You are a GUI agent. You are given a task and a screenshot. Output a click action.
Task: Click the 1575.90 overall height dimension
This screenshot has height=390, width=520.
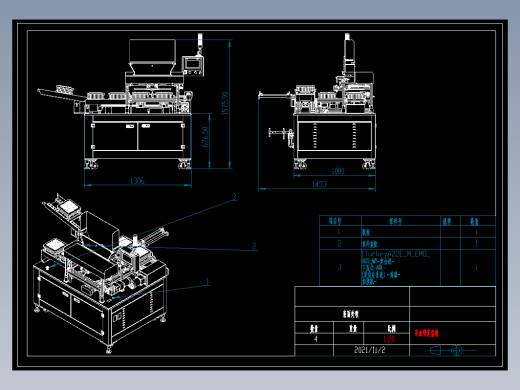click(x=225, y=103)
